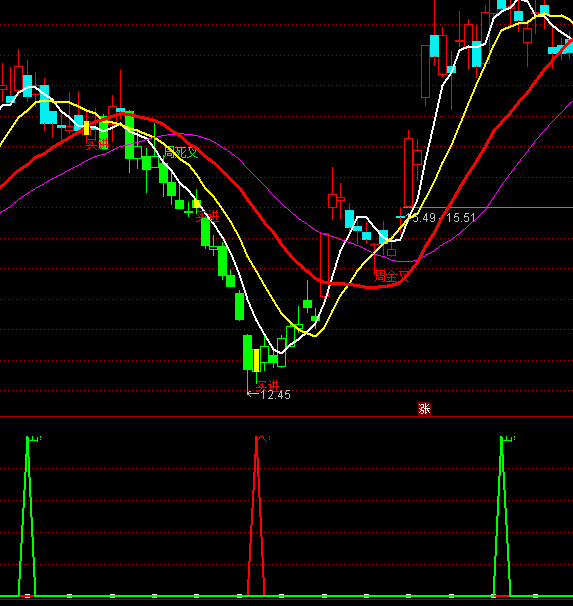573x606 pixels.
Task: Select the green cross doji candlestick
Action: tap(189, 212)
